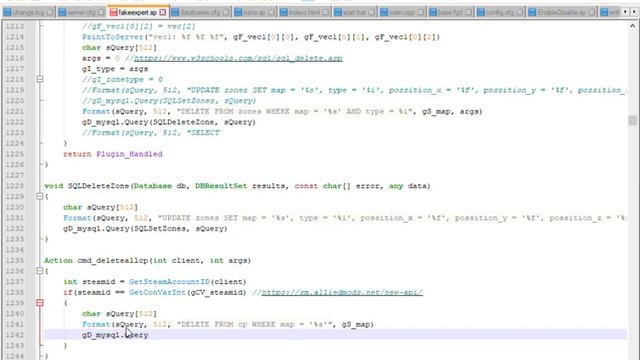The image size is (640, 360).
Task: Open the databases.cfg tab
Action: point(200,13)
